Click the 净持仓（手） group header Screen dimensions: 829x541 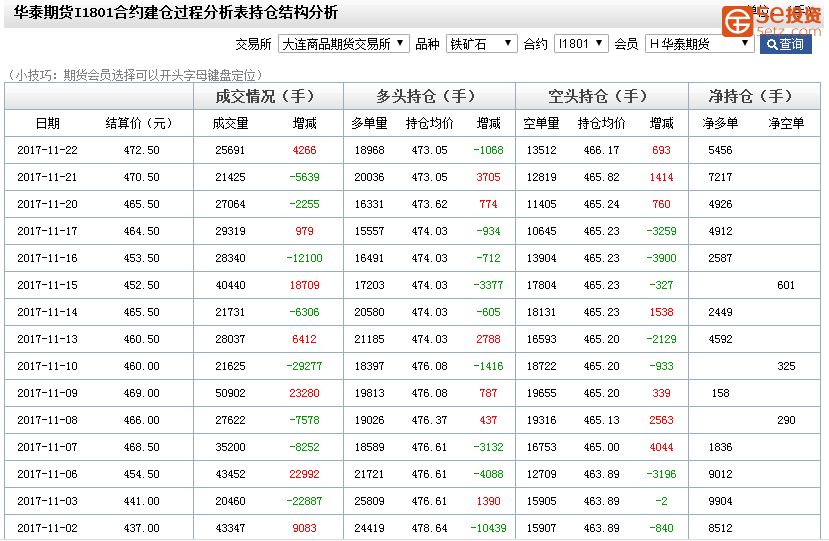click(x=754, y=96)
